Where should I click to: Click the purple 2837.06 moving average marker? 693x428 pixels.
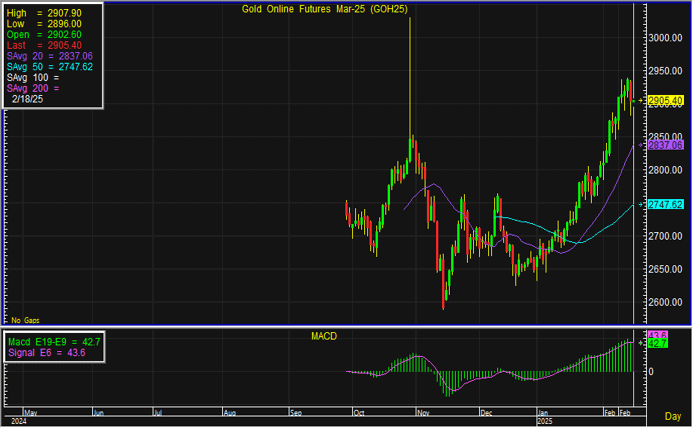point(665,145)
